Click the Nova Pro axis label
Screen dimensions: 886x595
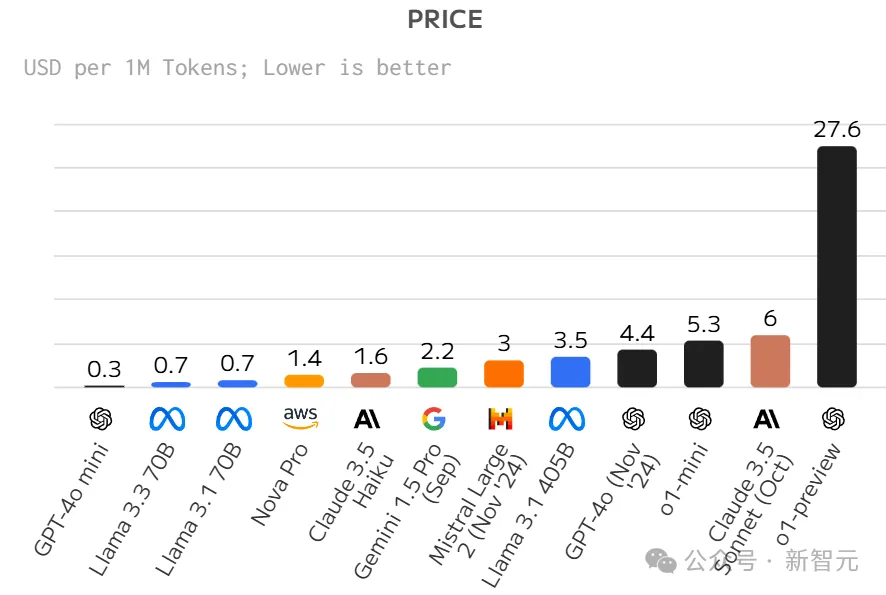(x=279, y=485)
